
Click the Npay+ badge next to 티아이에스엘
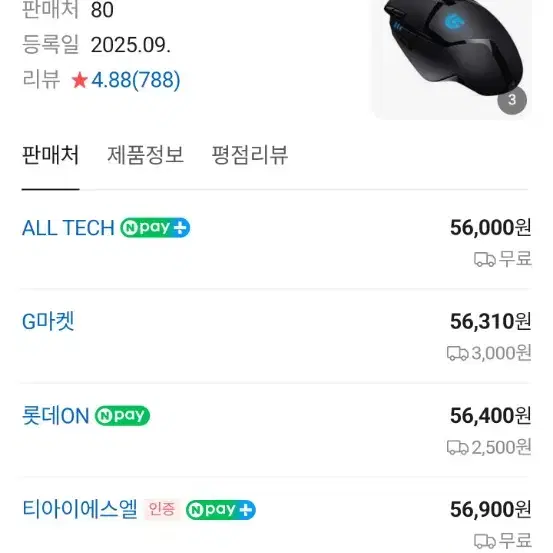point(221,510)
